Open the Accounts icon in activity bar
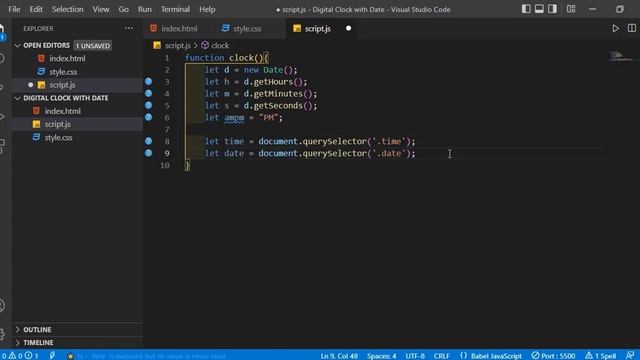Viewport: 640px width, 360px height. [2, 305]
